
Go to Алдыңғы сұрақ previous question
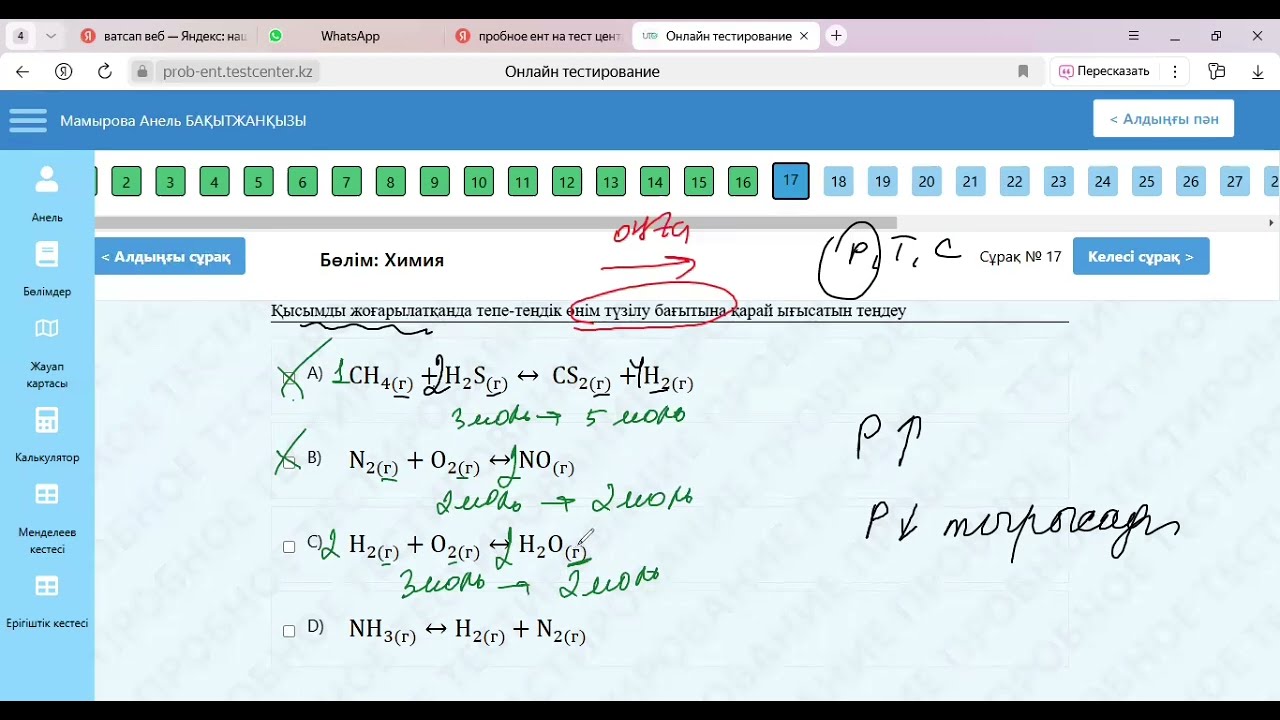170,256
